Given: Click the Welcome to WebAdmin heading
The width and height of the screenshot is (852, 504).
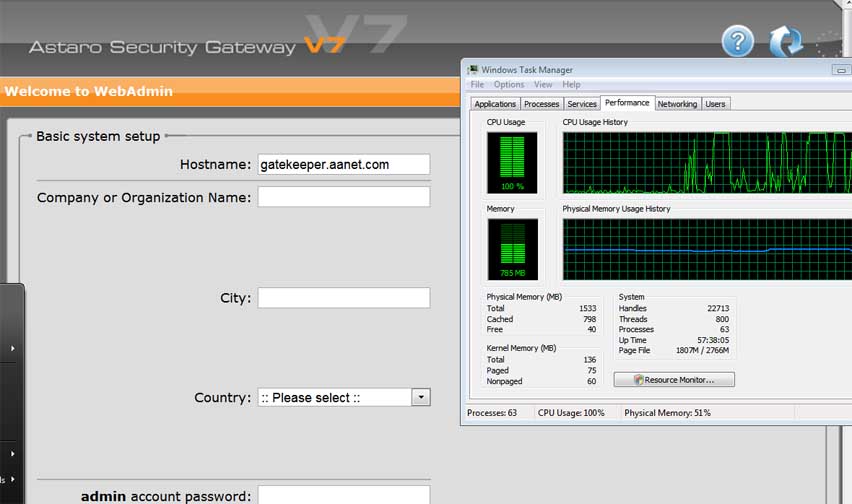Looking at the screenshot, I should pos(89,91).
